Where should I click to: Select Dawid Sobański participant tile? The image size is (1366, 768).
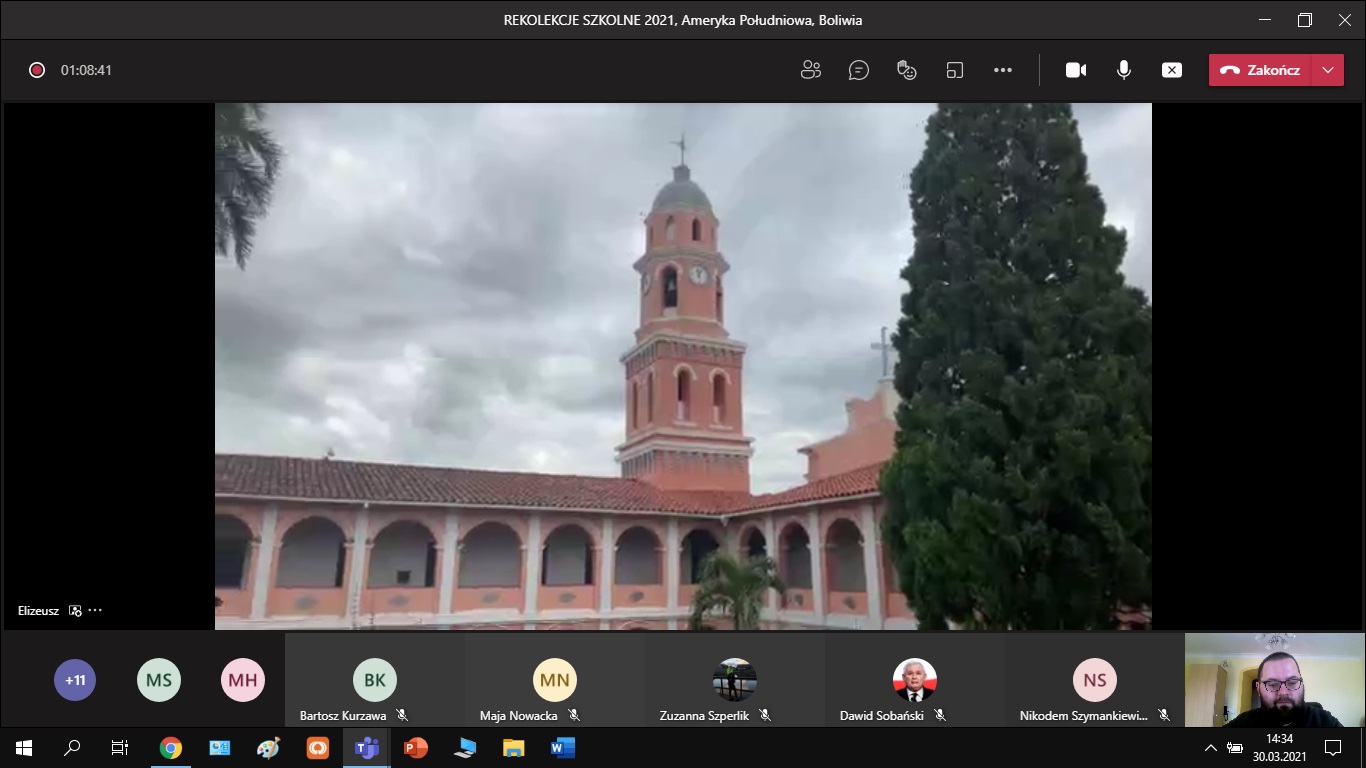[x=915, y=682]
